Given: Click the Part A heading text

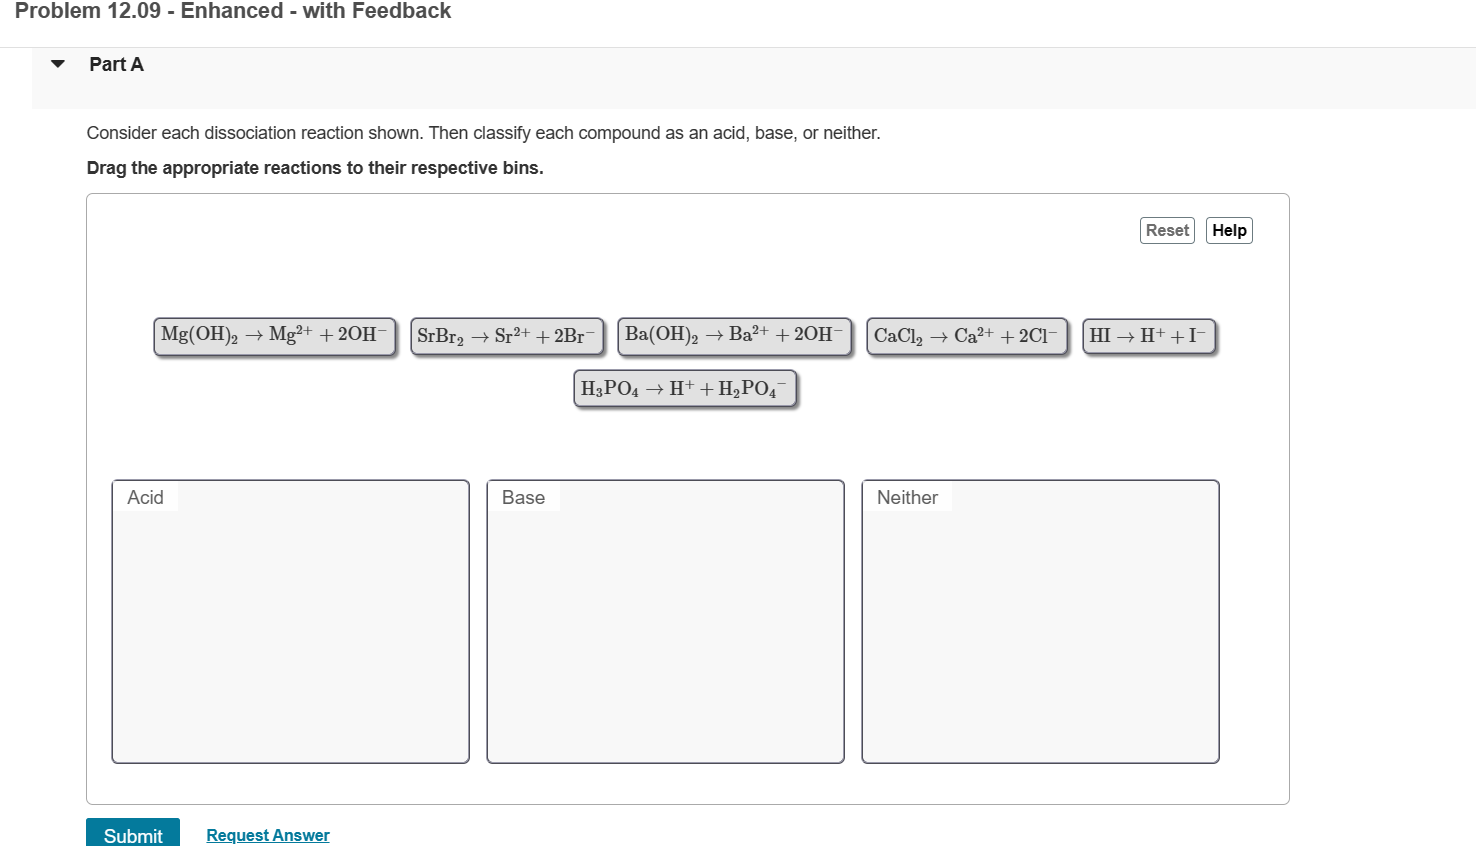Looking at the screenshot, I should [116, 63].
